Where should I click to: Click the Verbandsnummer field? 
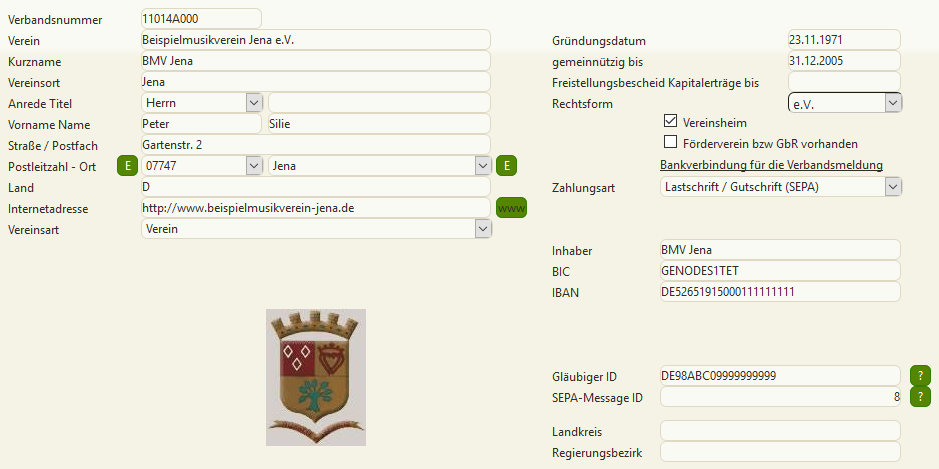[x=201, y=18]
